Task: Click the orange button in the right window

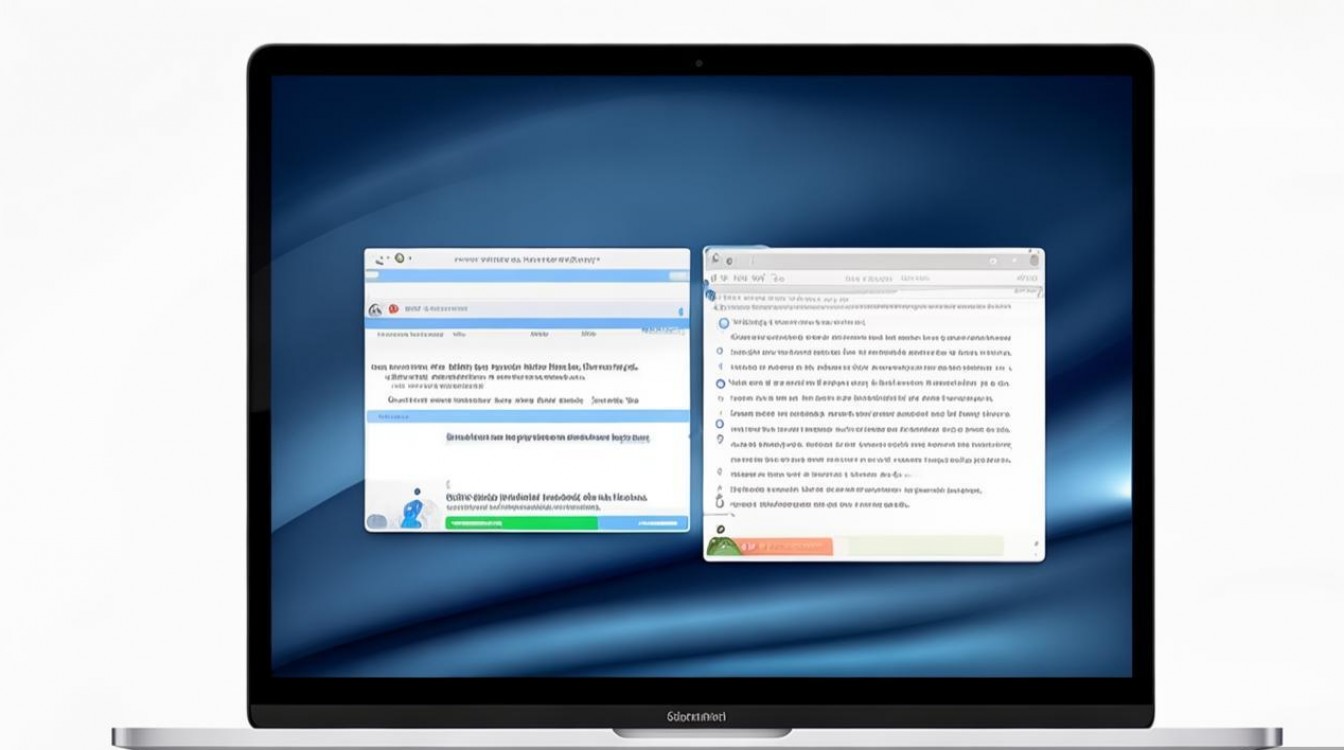Action: point(785,546)
